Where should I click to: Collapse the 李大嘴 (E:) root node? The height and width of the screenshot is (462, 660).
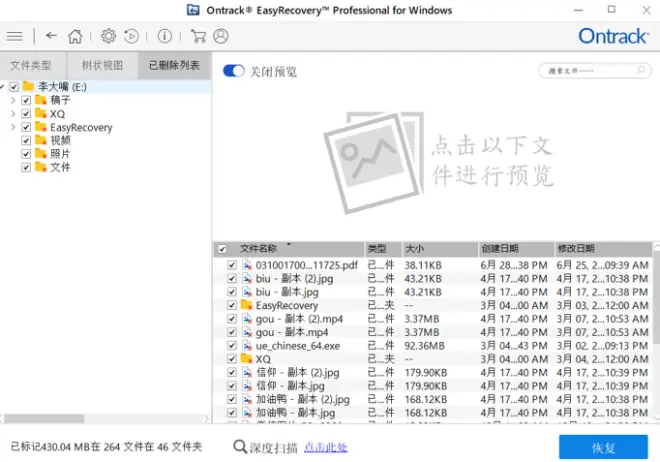(2, 87)
